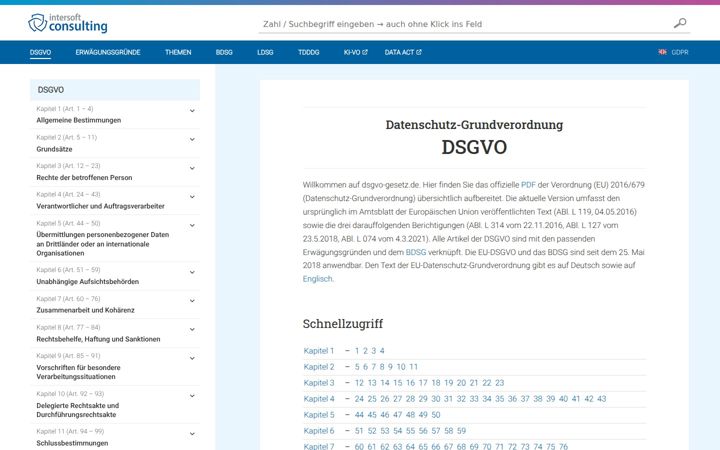Expand Kapitel 1 Allgemeine Bestimmungen chevron
This screenshot has height=450, width=720.
[192, 111]
